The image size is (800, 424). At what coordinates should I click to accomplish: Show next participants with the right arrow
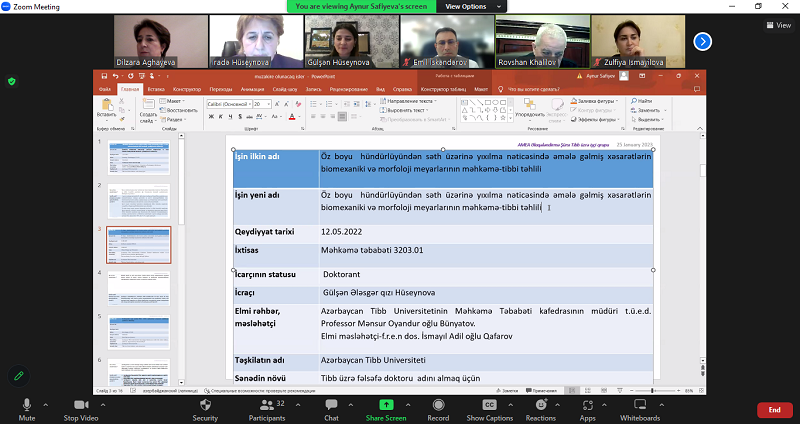(703, 41)
